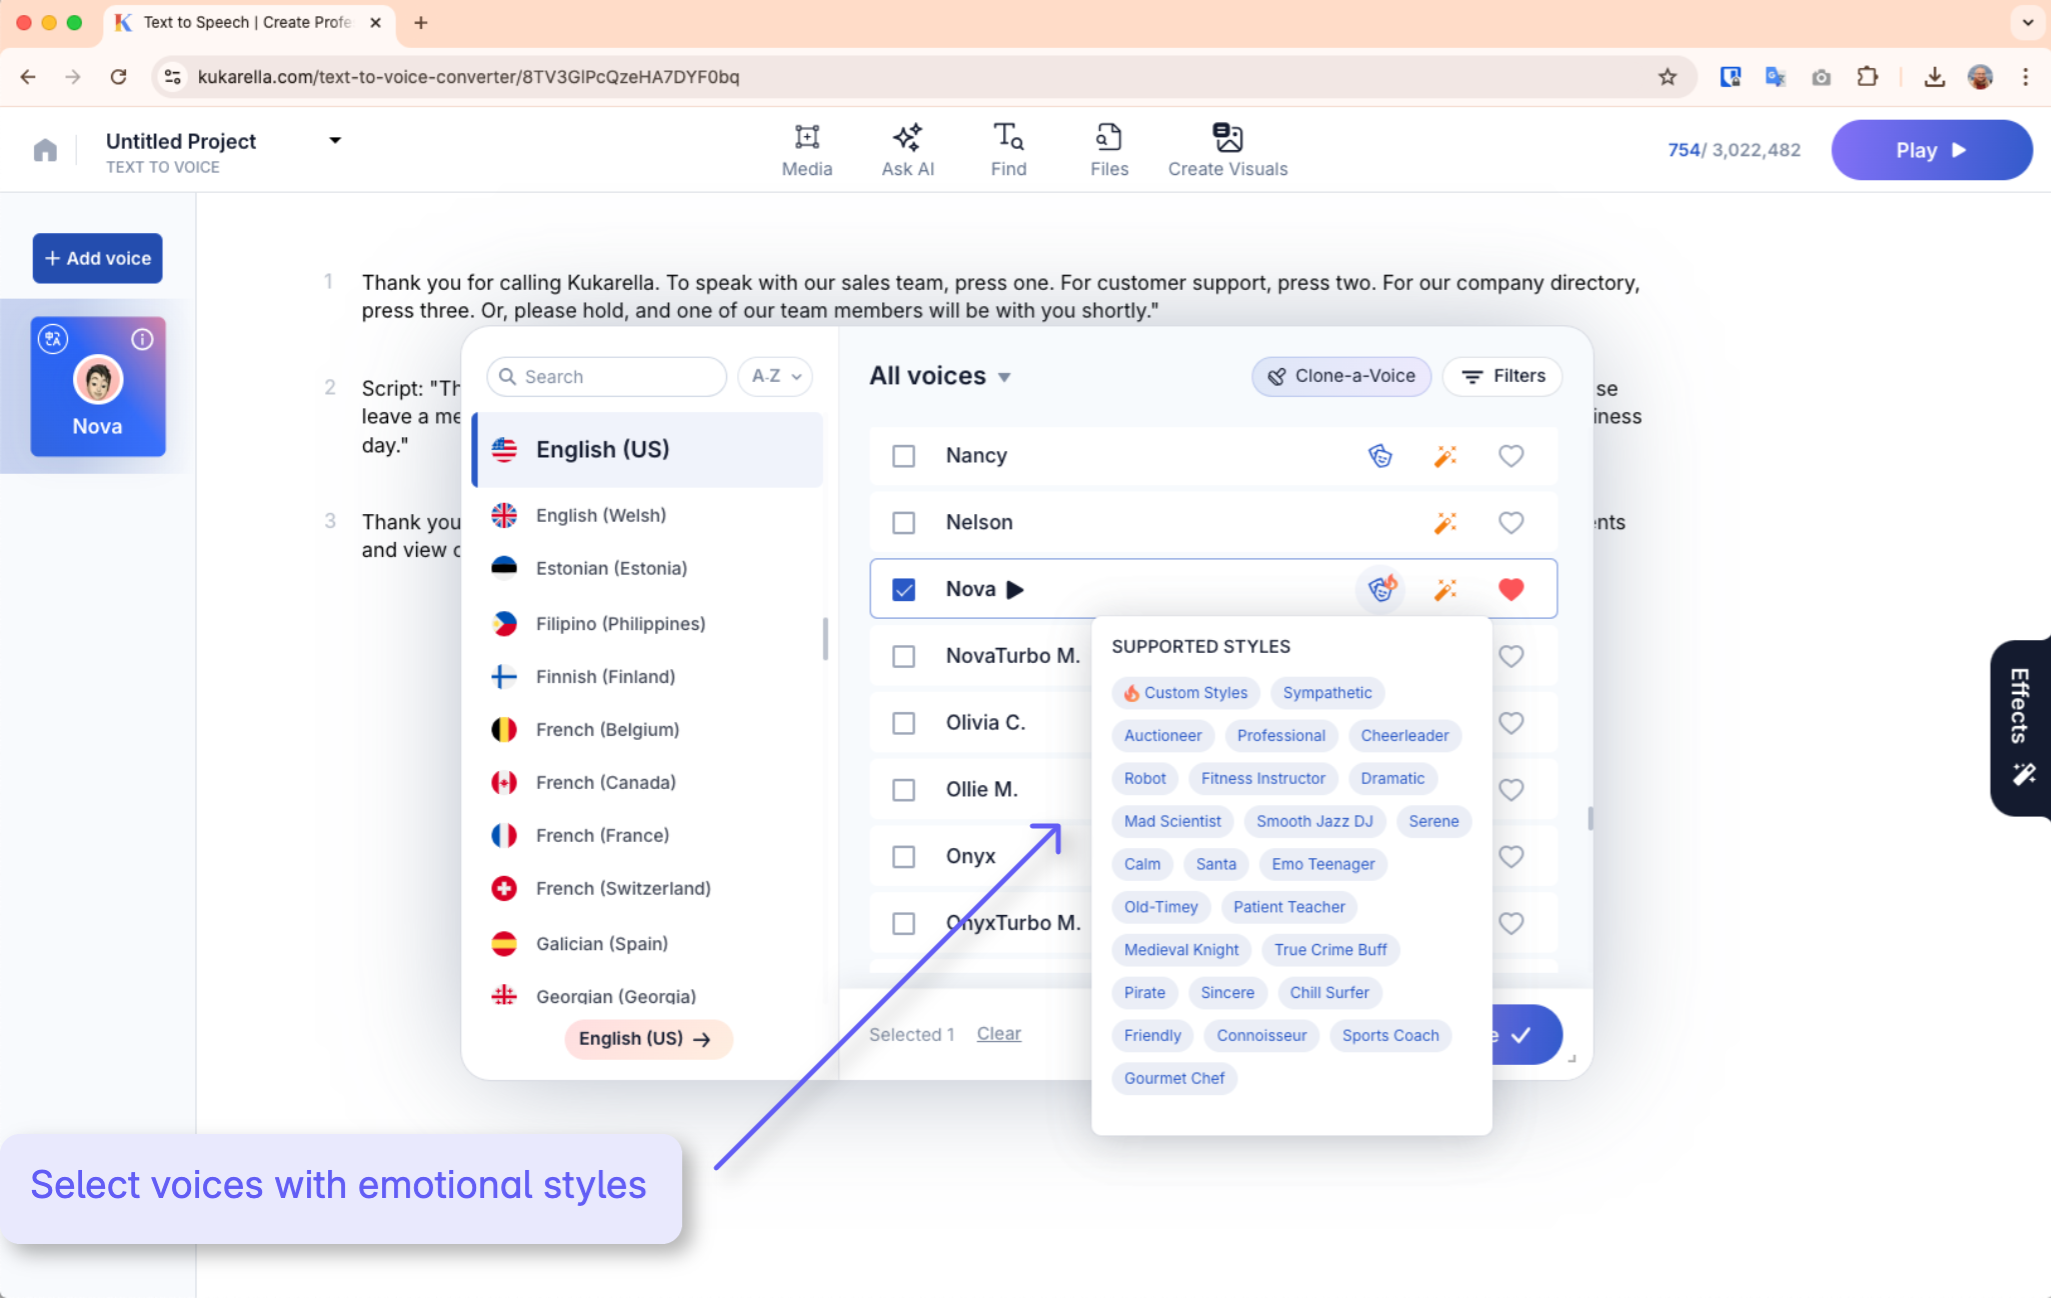The width and height of the screenshot is (2051, 1298).
Task: Open the Find tool
Action: pos(1008,150)
